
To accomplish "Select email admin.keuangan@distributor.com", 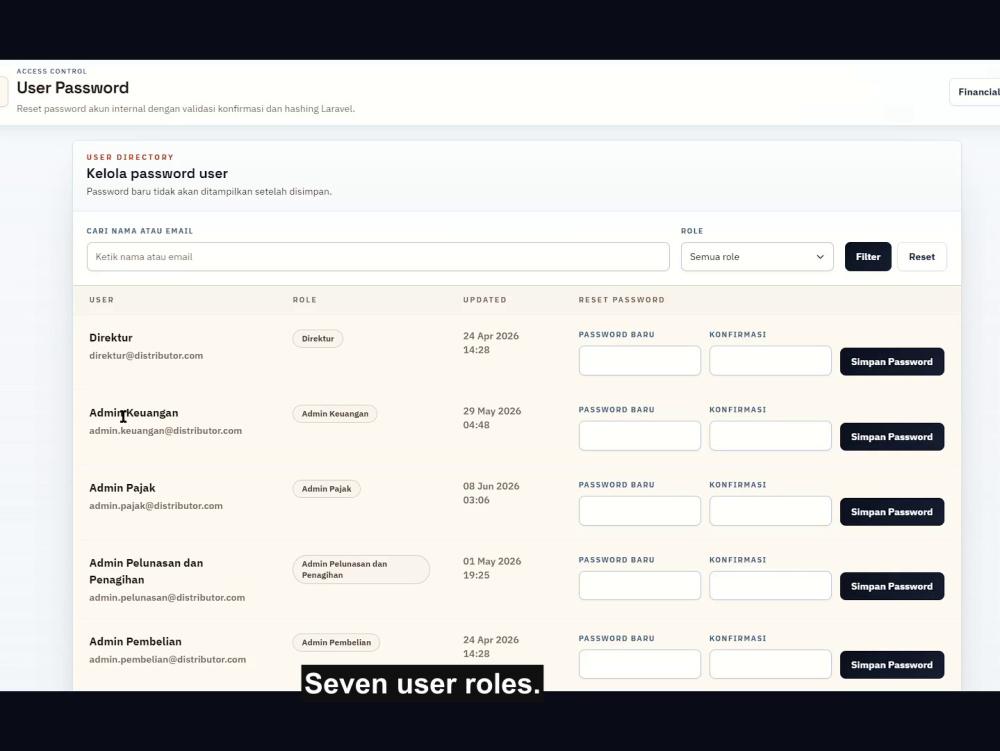I will (165, 431).
